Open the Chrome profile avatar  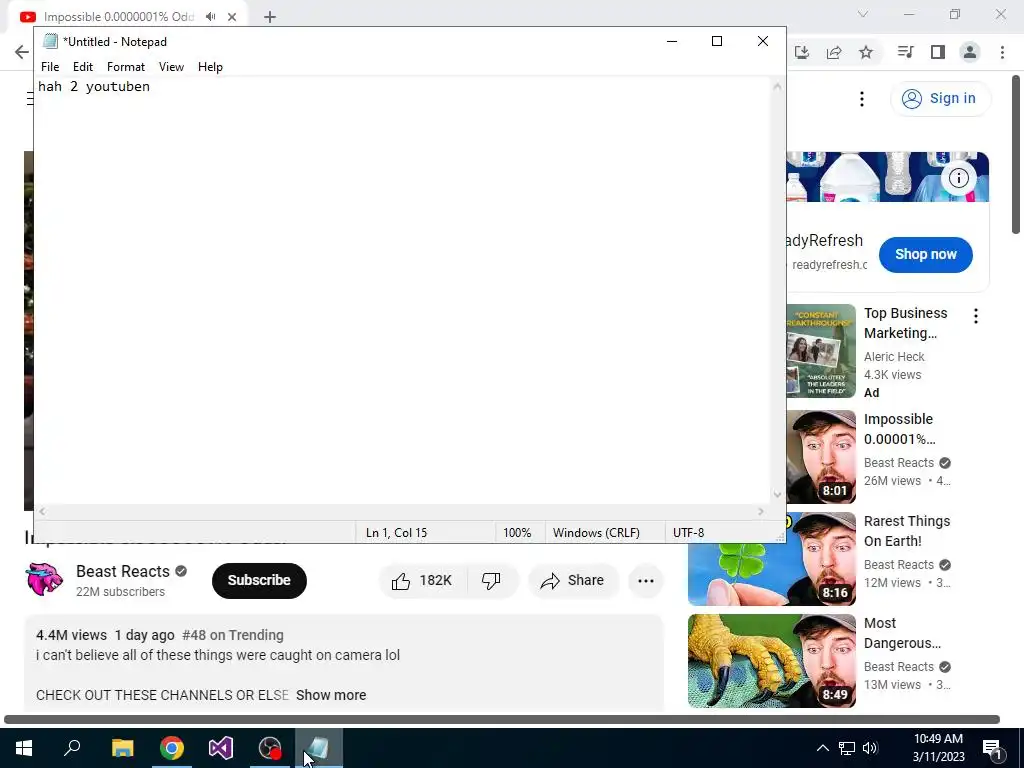pyautogui.click(x=970, y=52)
